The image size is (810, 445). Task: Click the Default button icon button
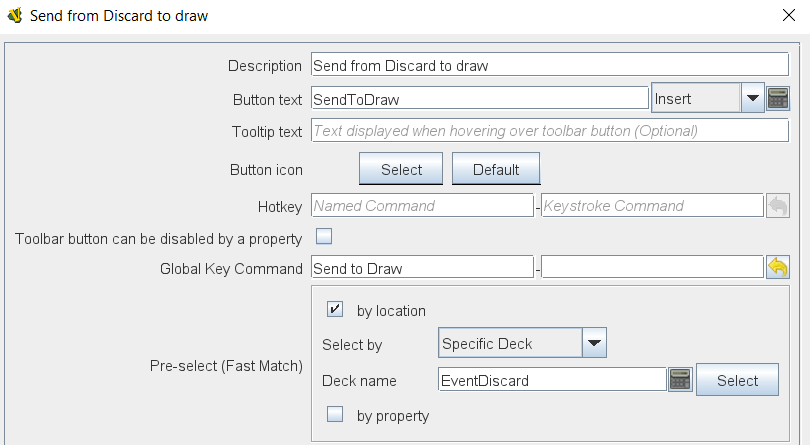click(x=496, y=169)
